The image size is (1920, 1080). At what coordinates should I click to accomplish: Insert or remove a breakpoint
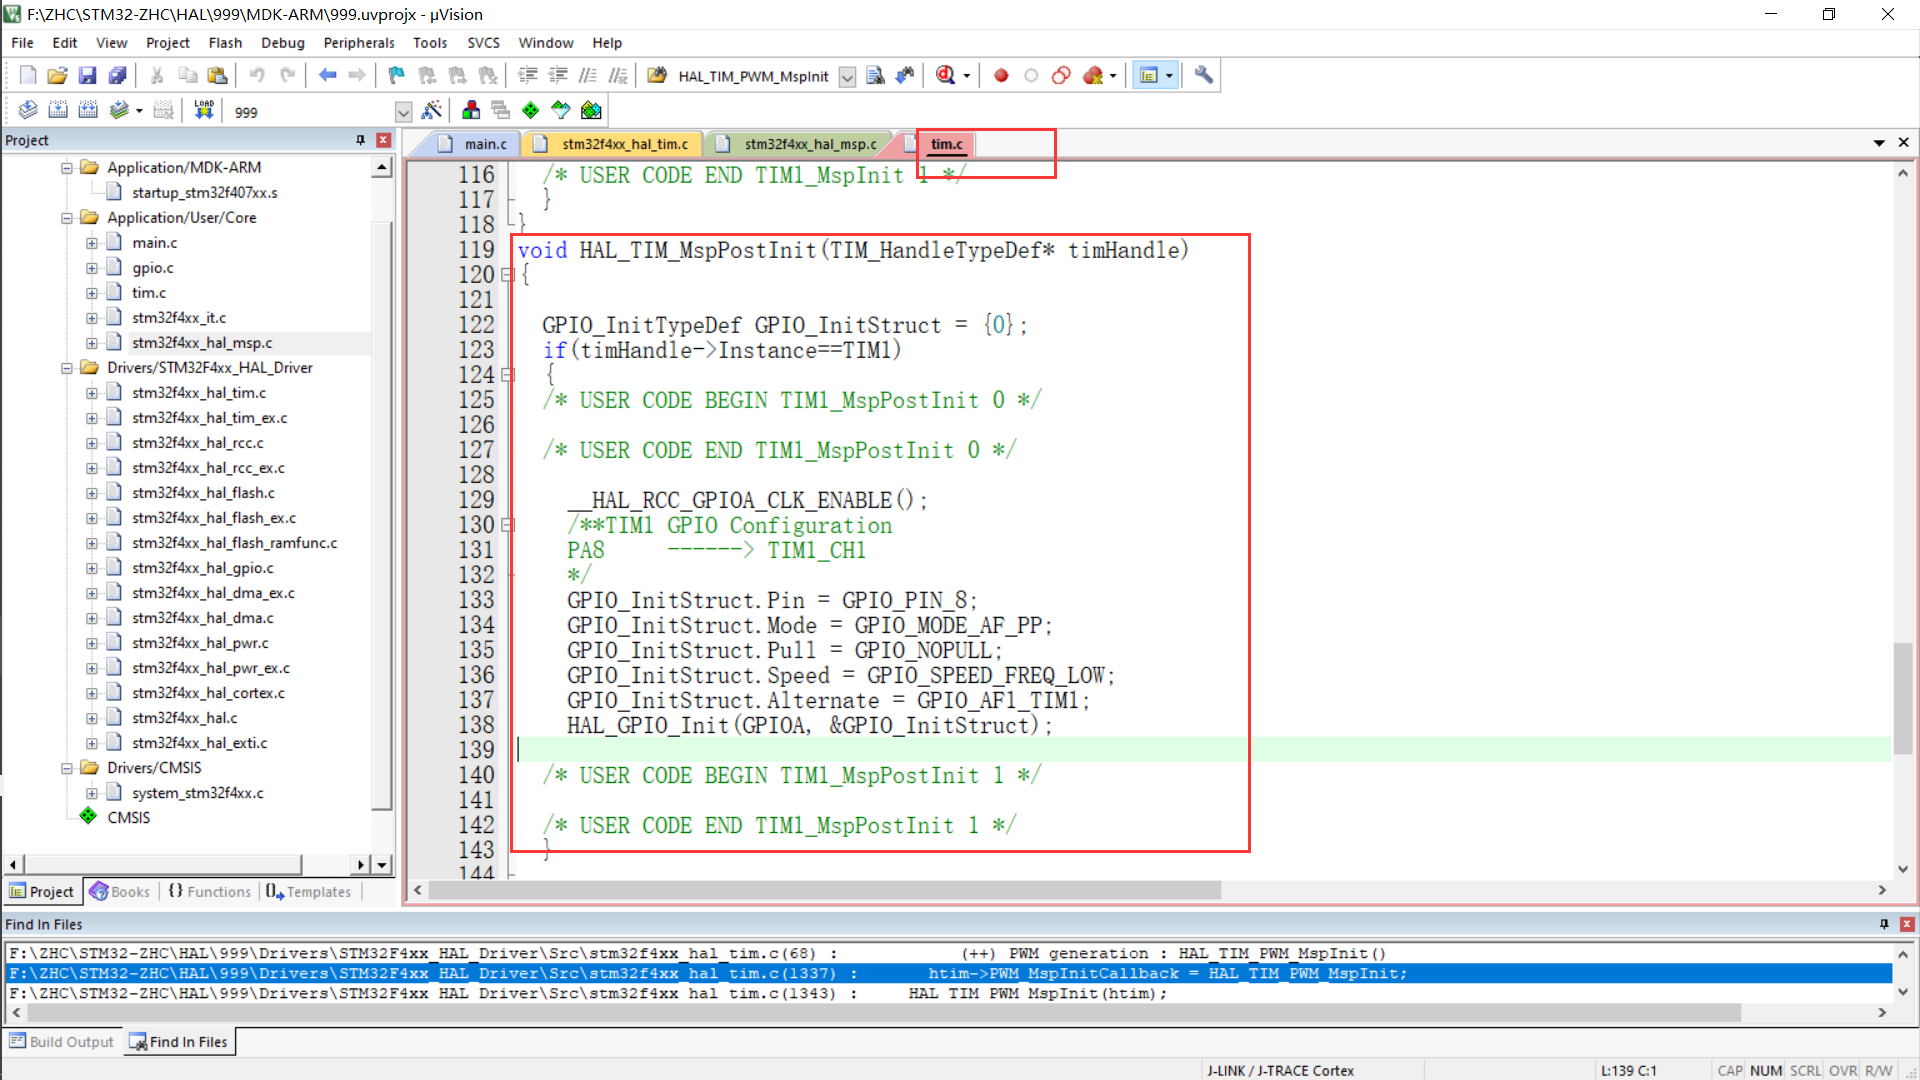1000,75
